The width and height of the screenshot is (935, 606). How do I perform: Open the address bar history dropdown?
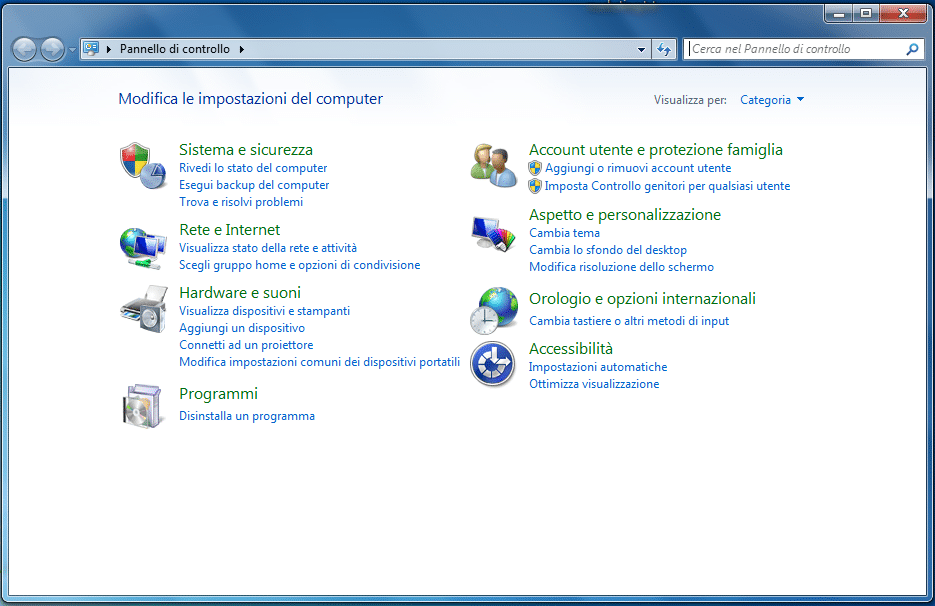(641, 48)
